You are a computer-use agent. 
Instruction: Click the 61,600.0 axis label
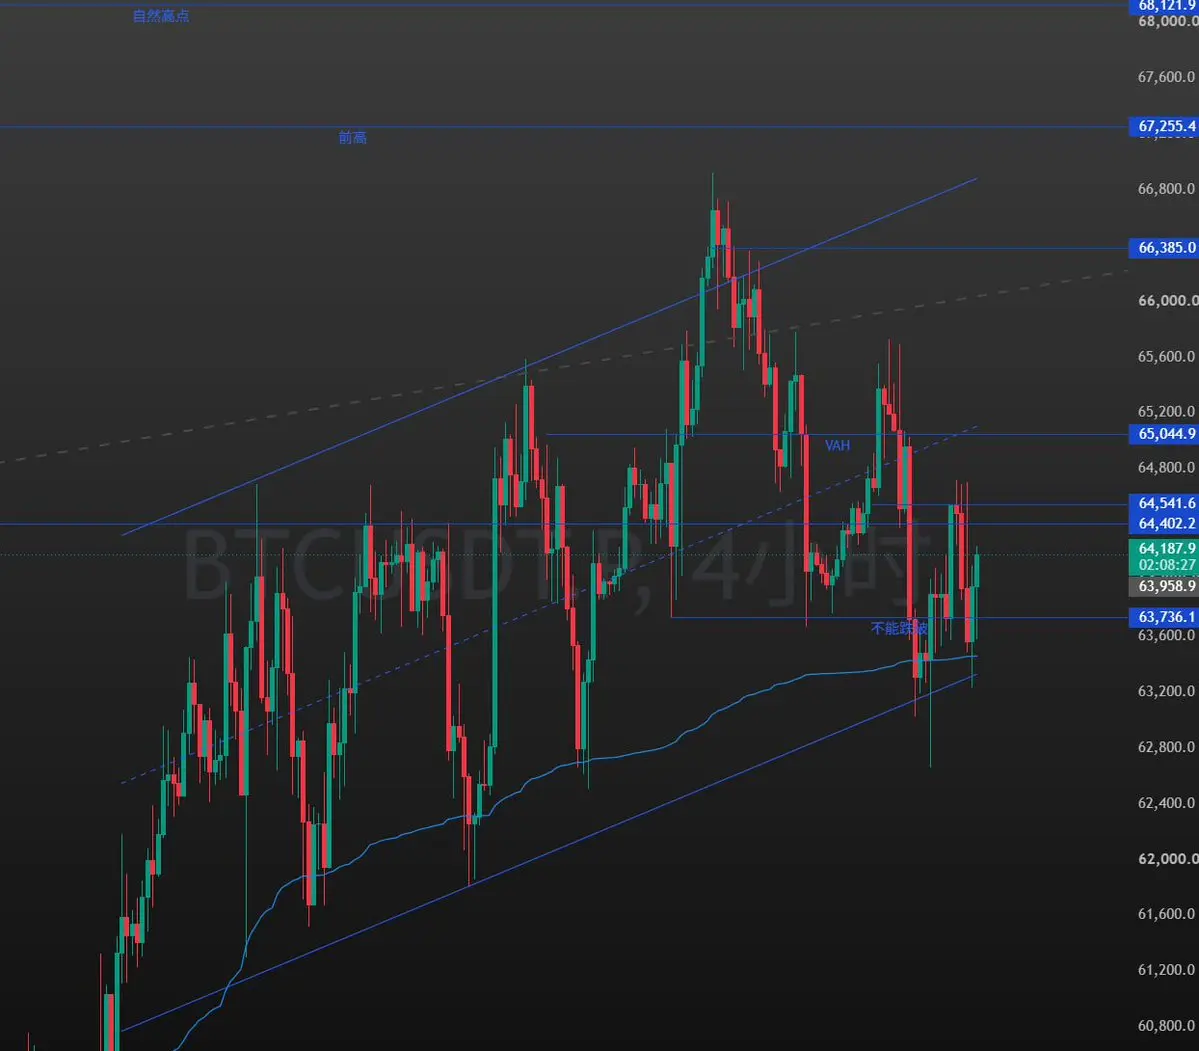pyautogui.click(x=1168, y=914)
